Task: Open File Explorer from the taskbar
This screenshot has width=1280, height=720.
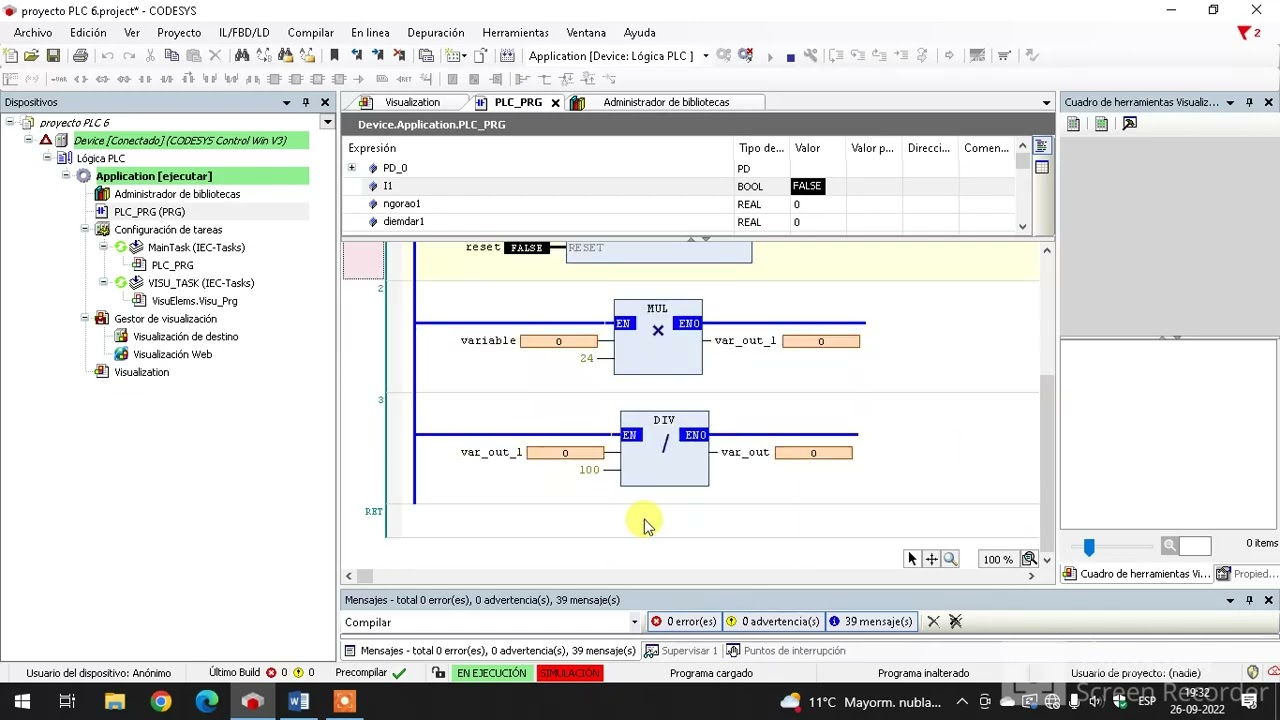Action: (x=114, y=701)
